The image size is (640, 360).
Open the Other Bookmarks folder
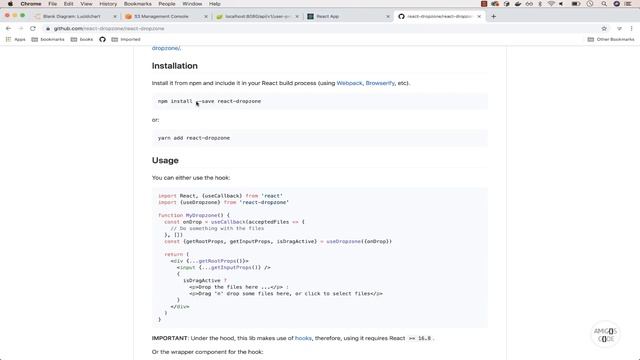click(x=611, y=40)
